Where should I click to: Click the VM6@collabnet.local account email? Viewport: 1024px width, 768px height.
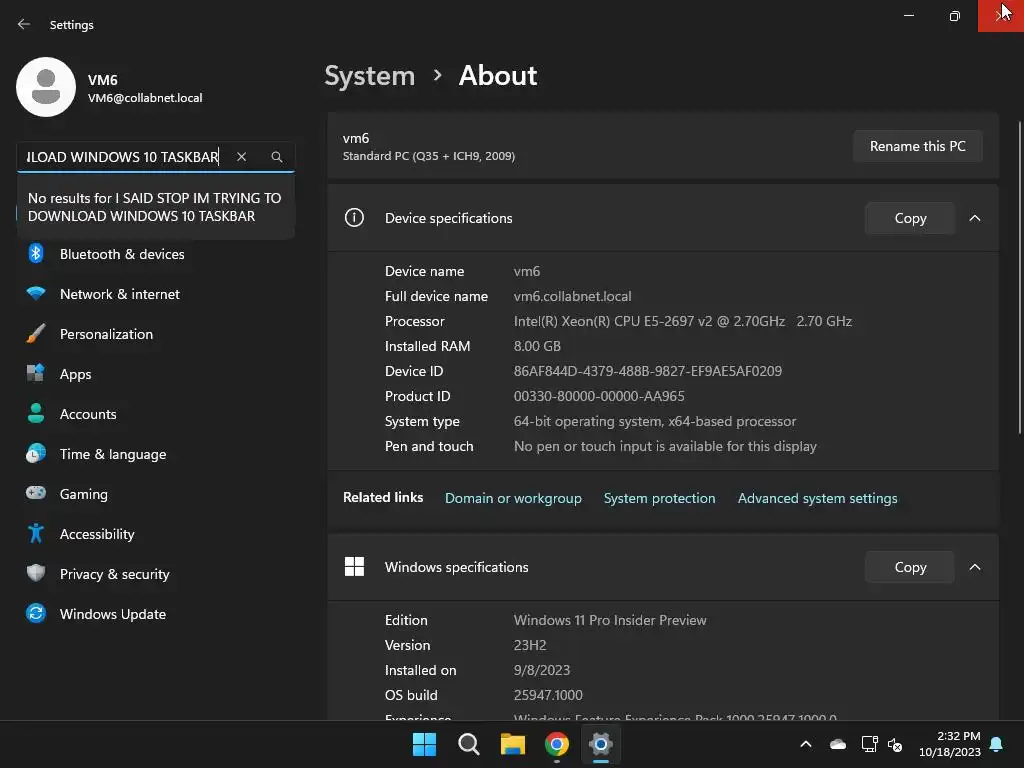[145, 98]
